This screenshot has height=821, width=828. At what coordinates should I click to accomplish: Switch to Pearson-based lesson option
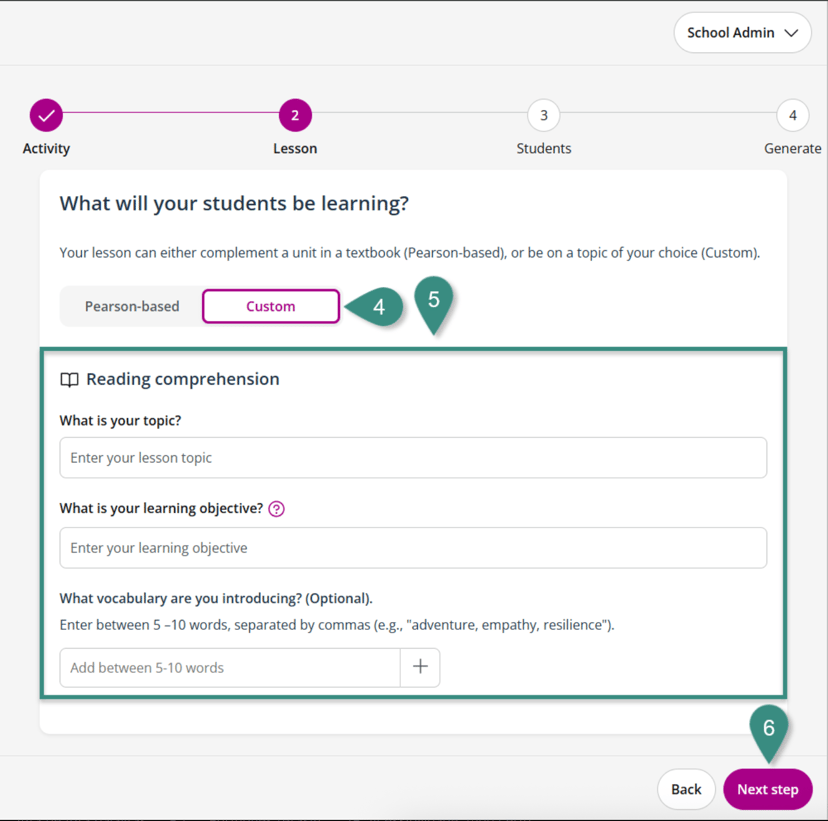click(x=132, y=306)
